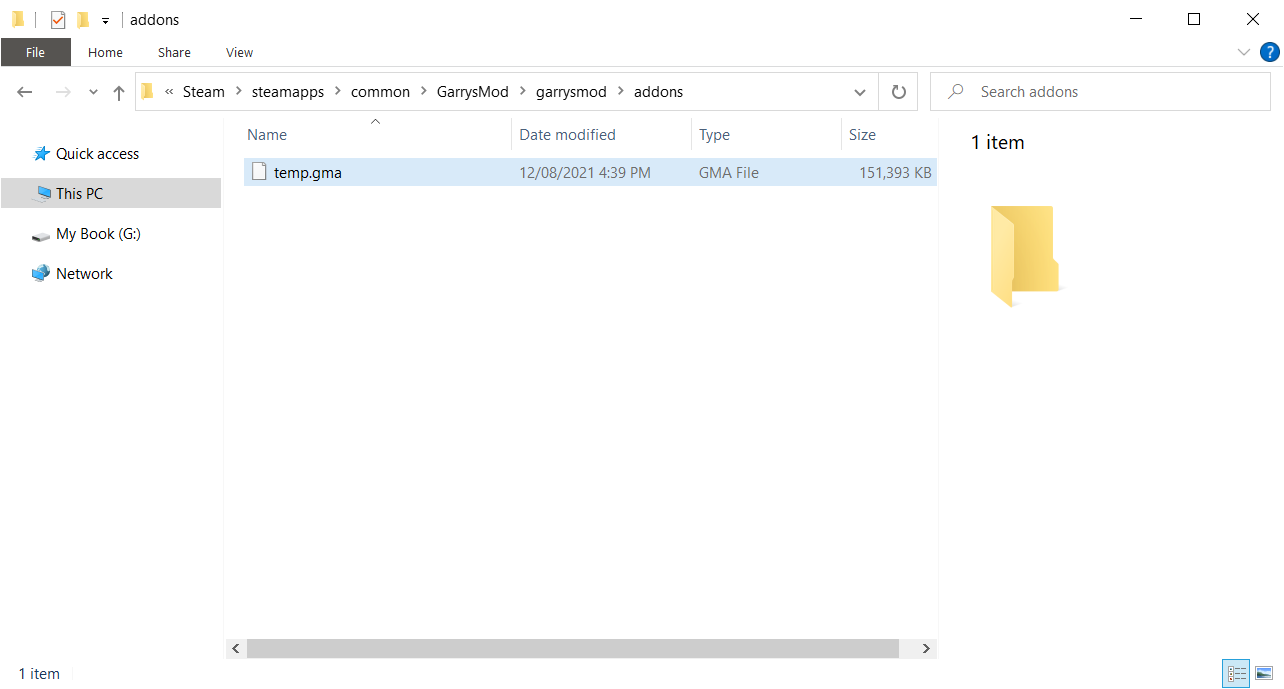
Task: Open the address bar history dropdown
Action: point(860,92)
